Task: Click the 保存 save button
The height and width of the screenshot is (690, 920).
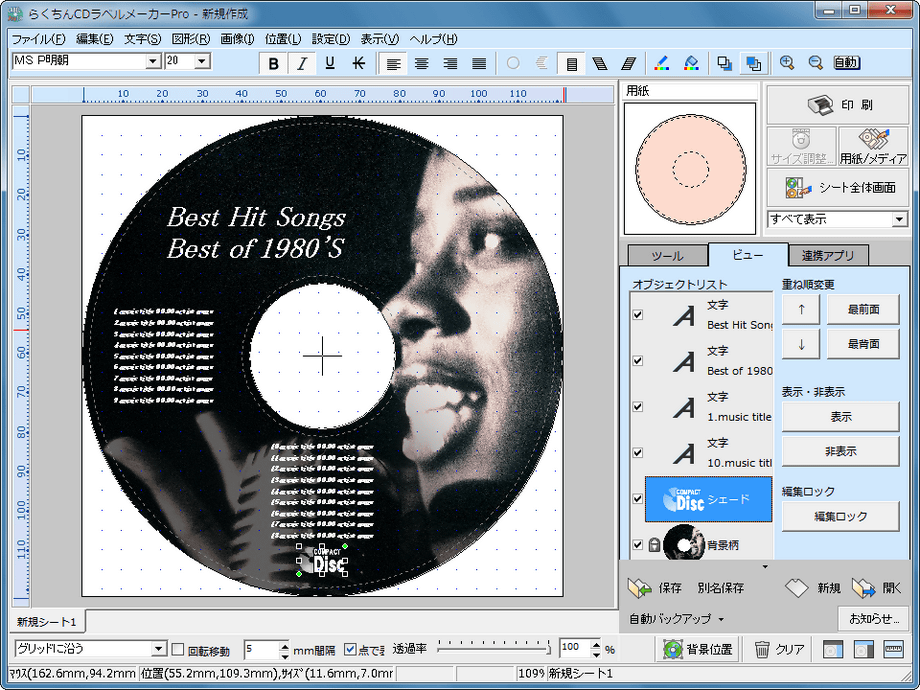Action: [655, 588]
